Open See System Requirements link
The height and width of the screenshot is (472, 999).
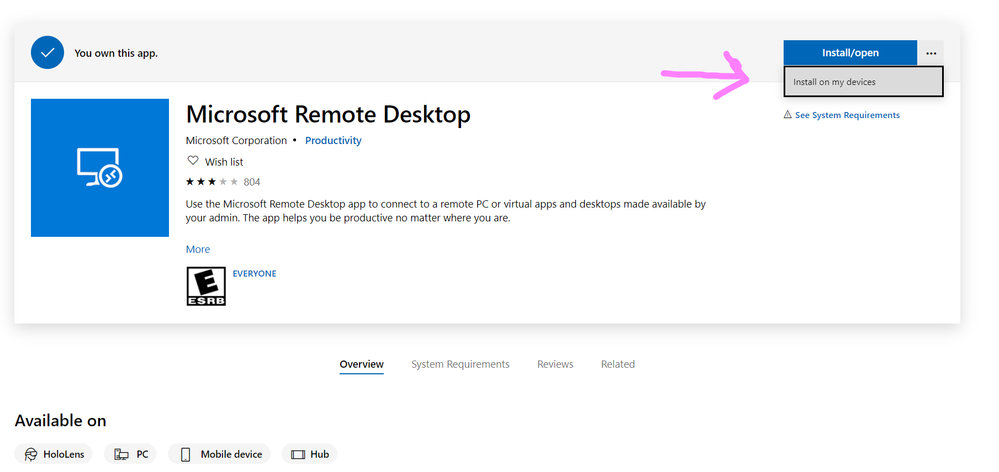847,115
